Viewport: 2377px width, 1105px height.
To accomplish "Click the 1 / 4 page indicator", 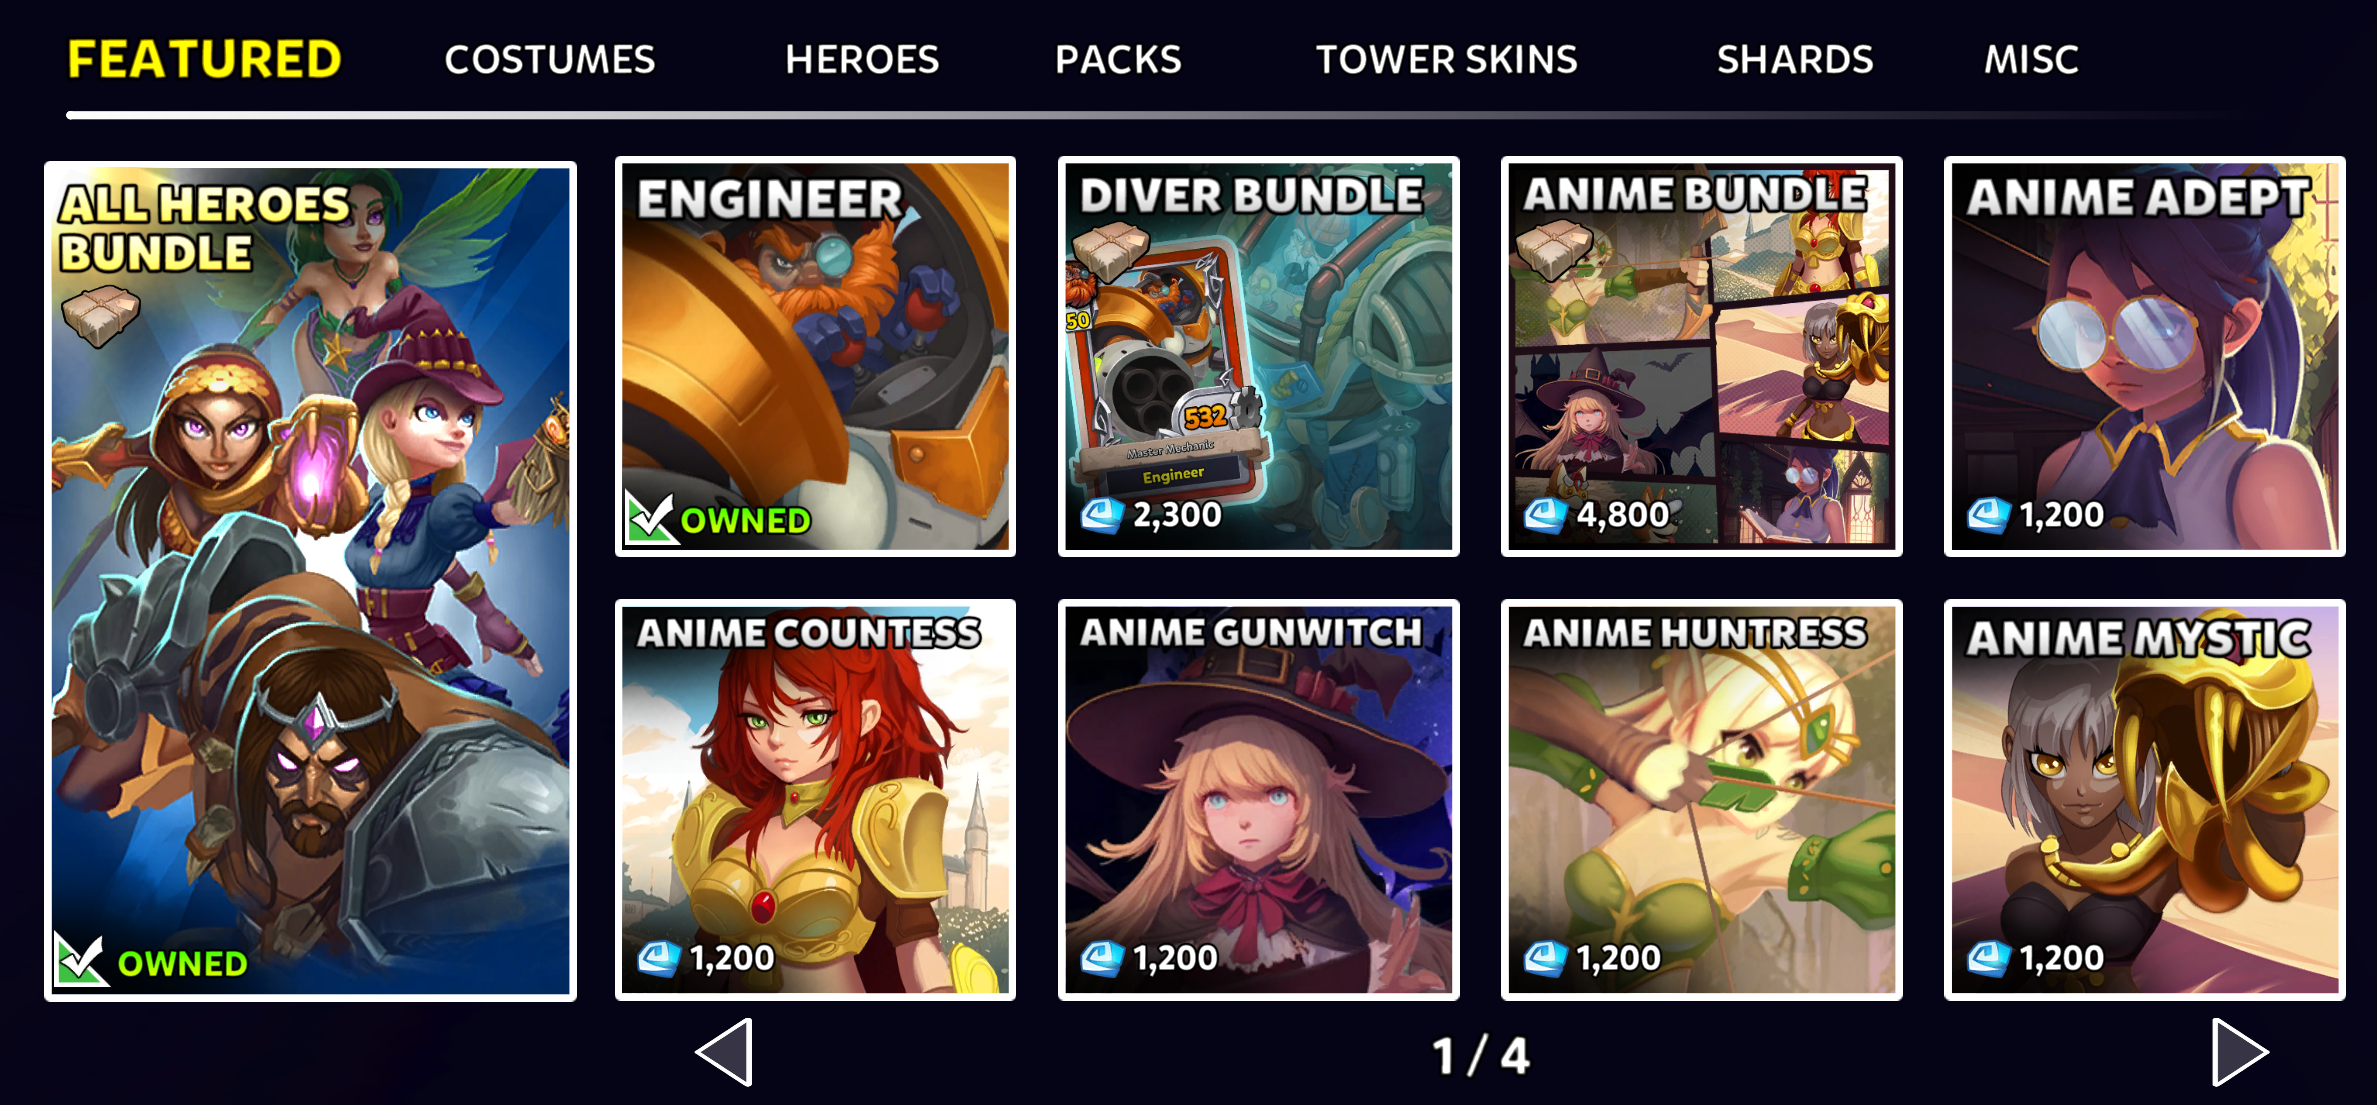I will click(1481, 1056).
